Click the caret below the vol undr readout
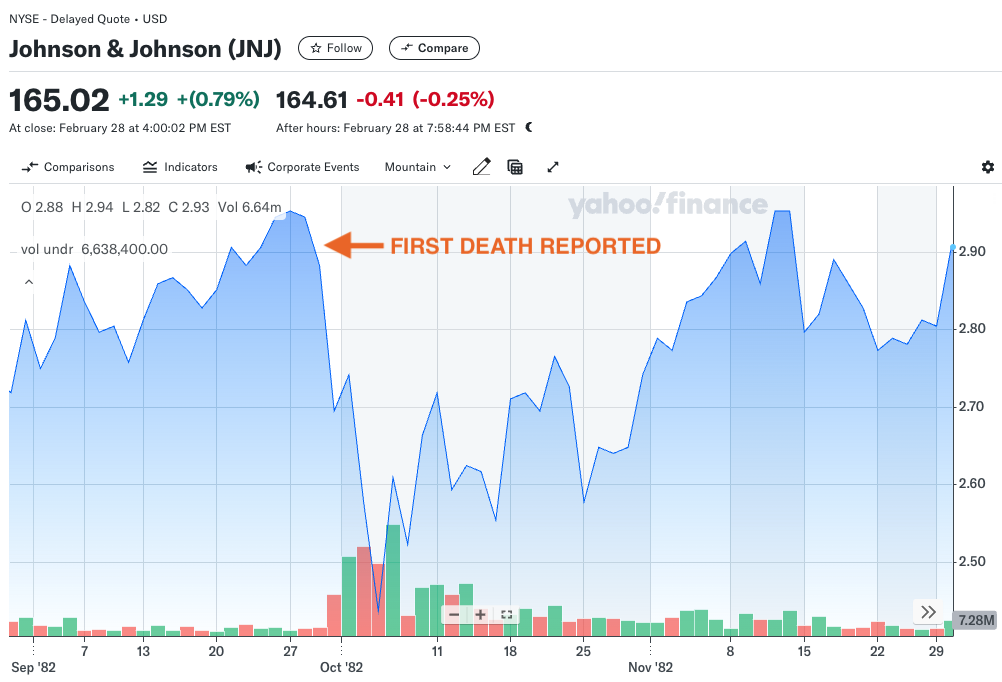1002x682 pixels. (29, 282)
